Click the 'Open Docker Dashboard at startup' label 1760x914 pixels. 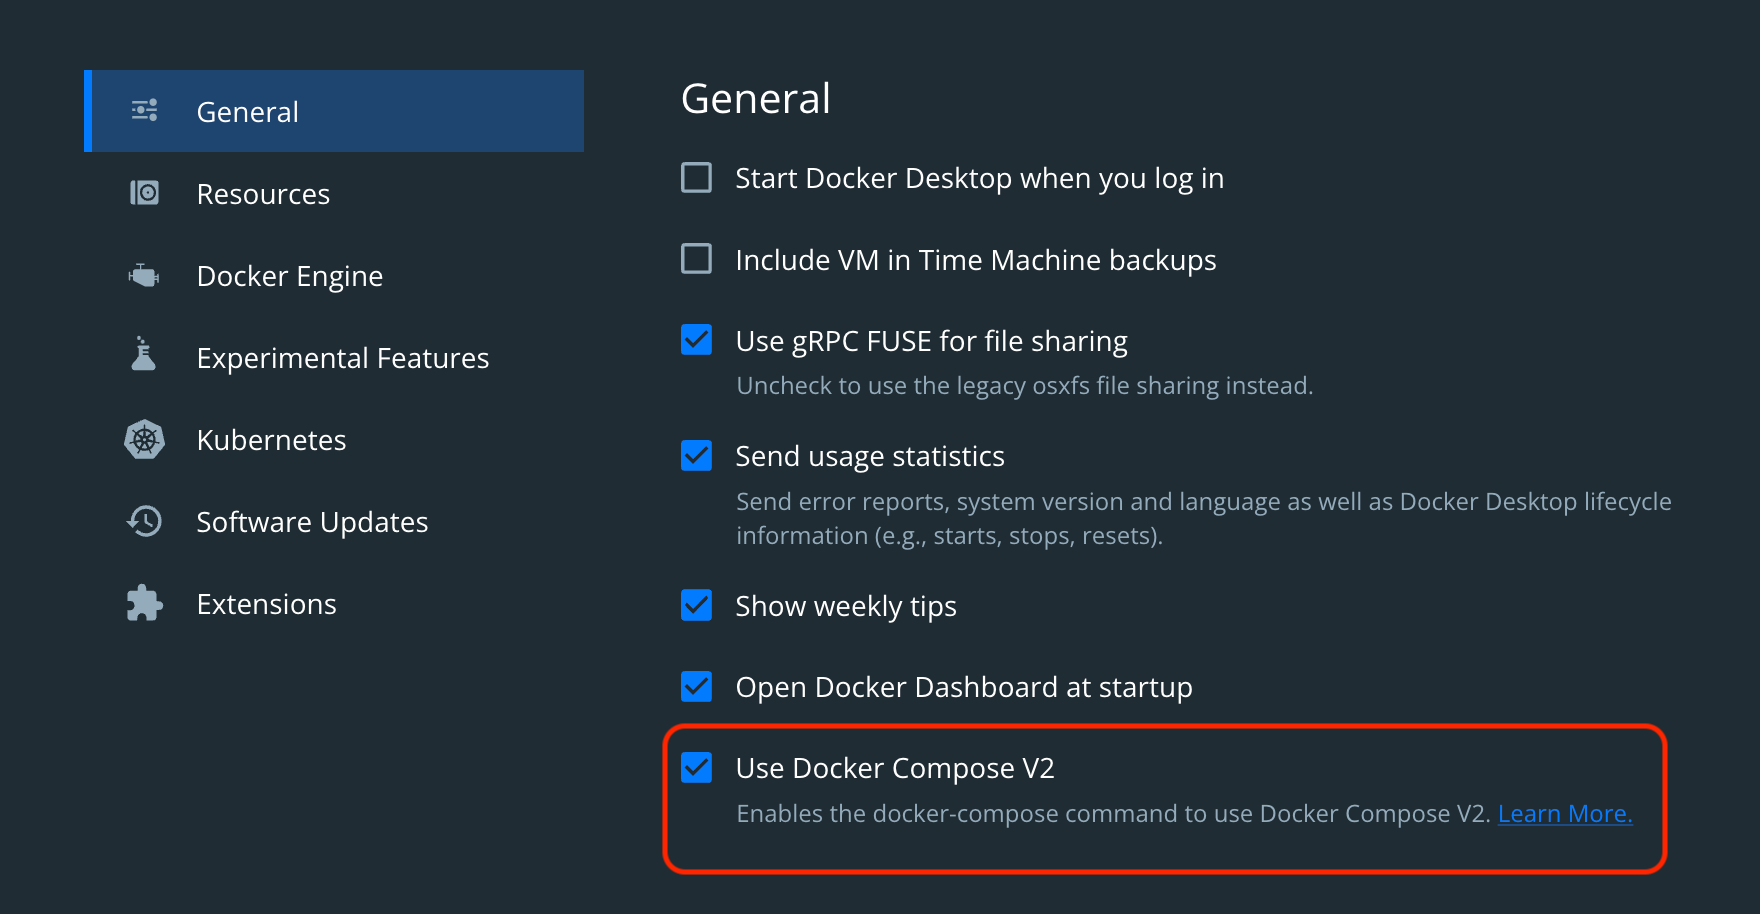964,687
